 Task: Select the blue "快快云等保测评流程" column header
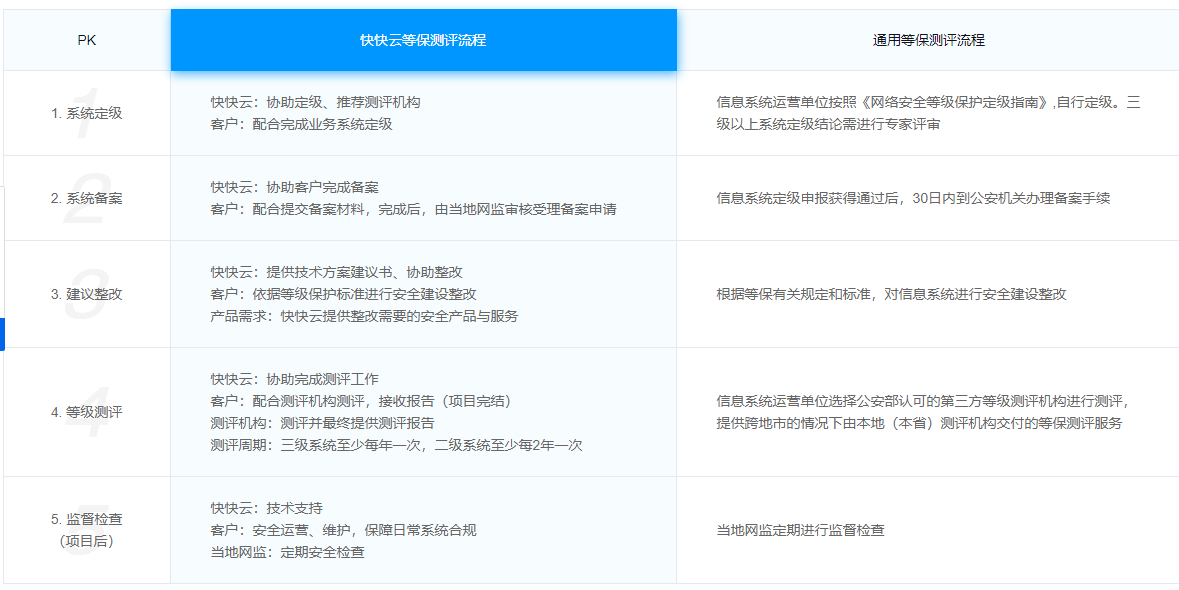[x=423, y=41]
